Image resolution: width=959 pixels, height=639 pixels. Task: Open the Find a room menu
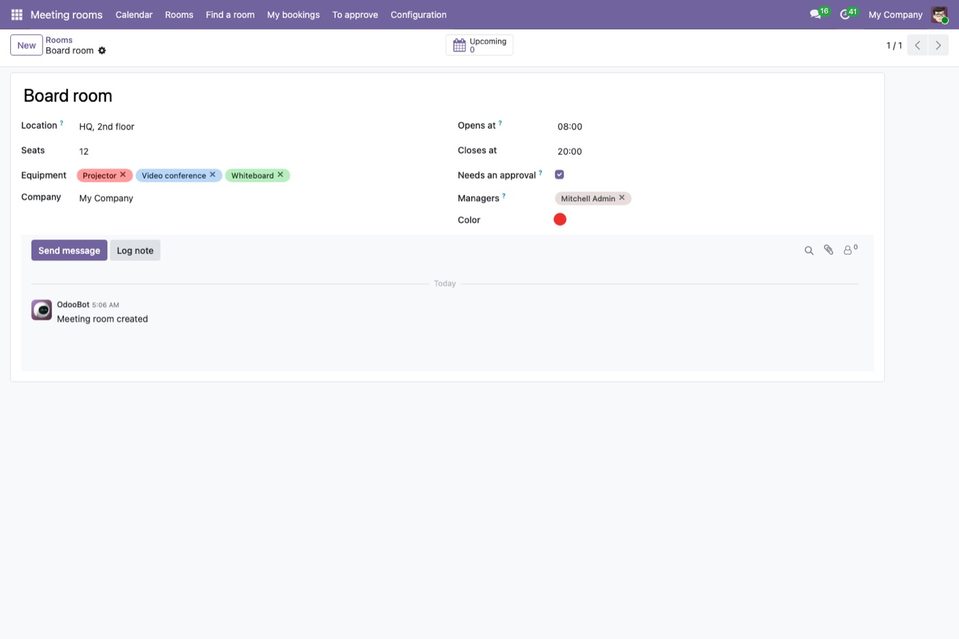point(230,15)
